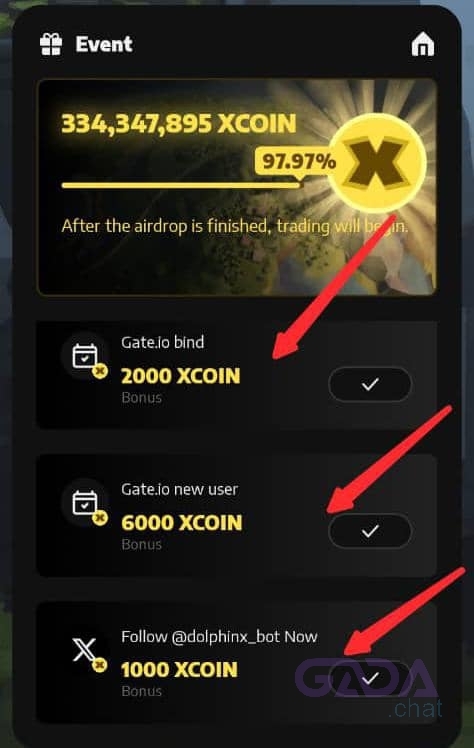Click the checkmark button for Gate.io bind
The image size is (474, 748).
coord(370,384)
